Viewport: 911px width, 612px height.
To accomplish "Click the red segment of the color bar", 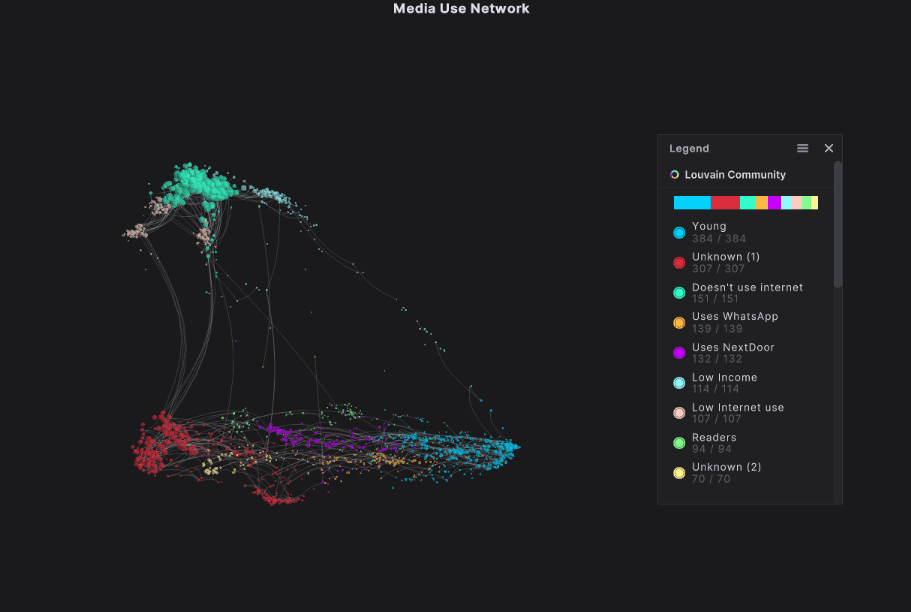I will coord(725,202).
